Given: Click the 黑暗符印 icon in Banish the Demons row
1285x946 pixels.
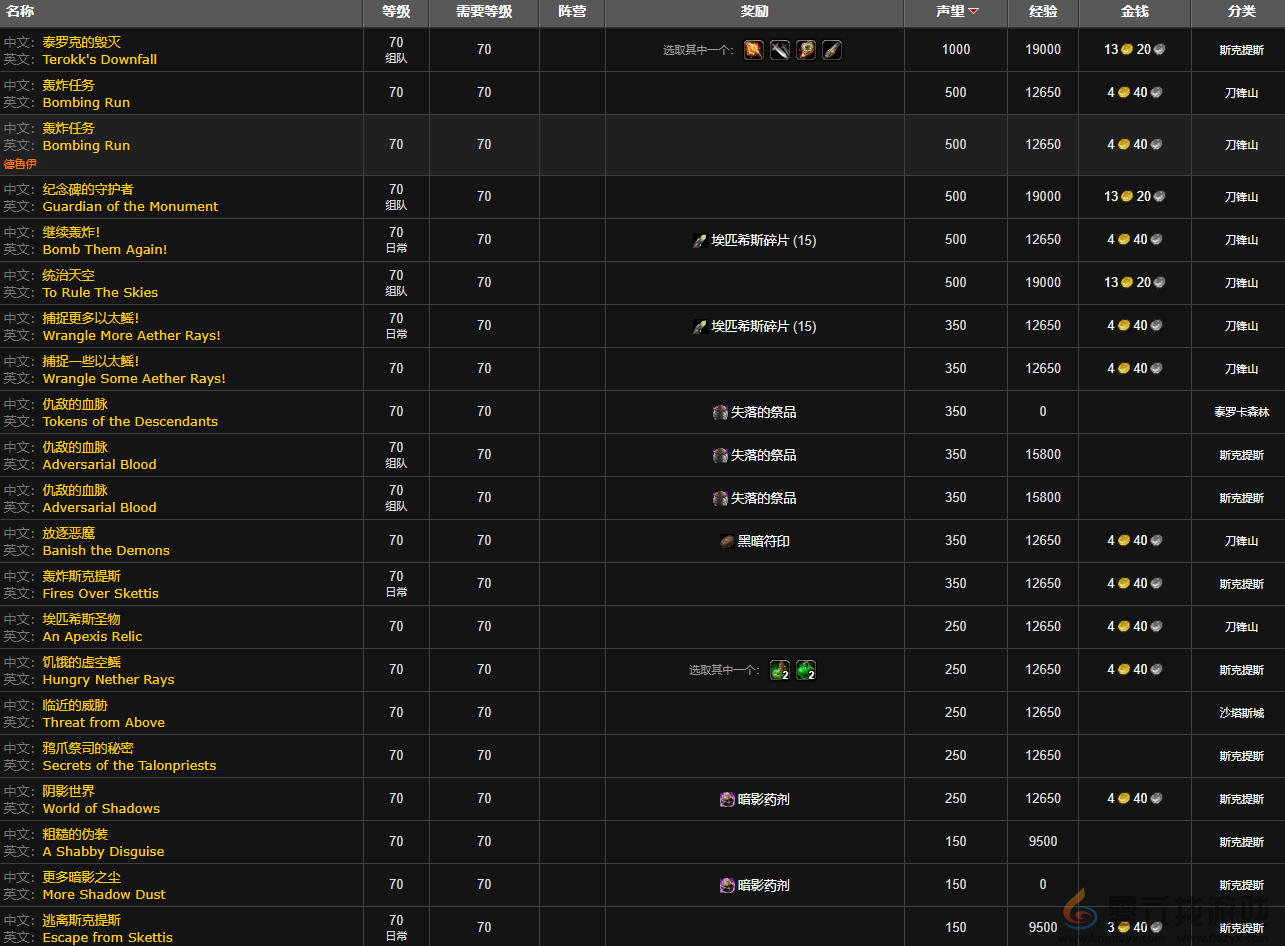Looking at the screenshot, I should [728, 541].
